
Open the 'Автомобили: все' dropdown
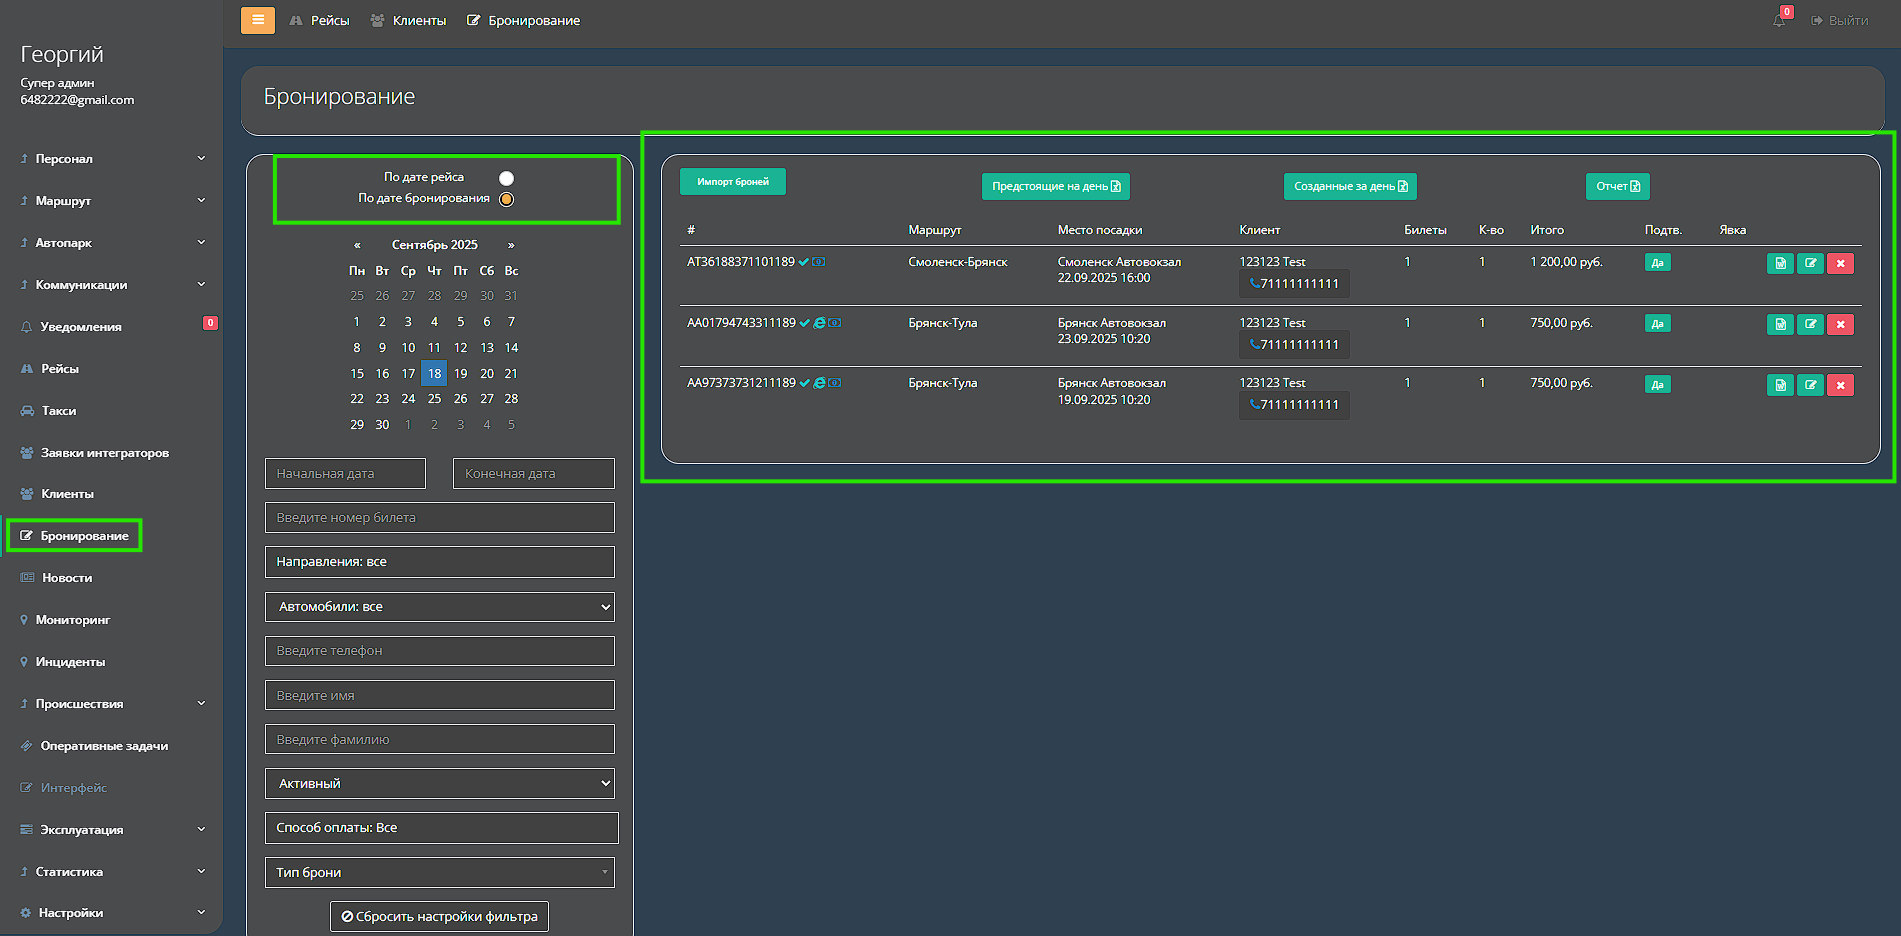pyautogui.click(x=440, y=607)
